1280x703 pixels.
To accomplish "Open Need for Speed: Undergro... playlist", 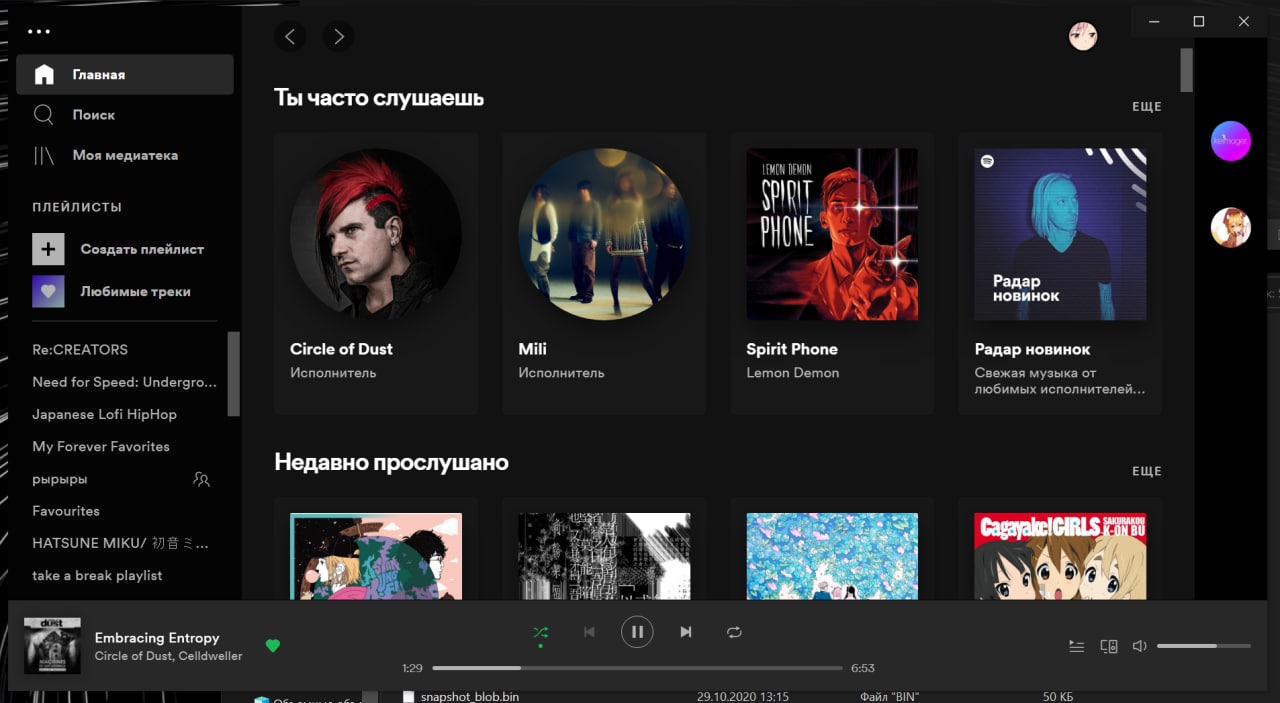I will click(124, 382).
